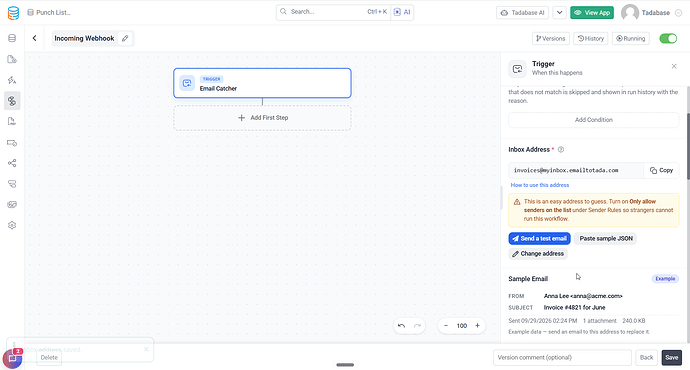The height and width of the screenshot is (370, 690).
Task: Open the share nodes sidebar icon
Action: point(12,163)
